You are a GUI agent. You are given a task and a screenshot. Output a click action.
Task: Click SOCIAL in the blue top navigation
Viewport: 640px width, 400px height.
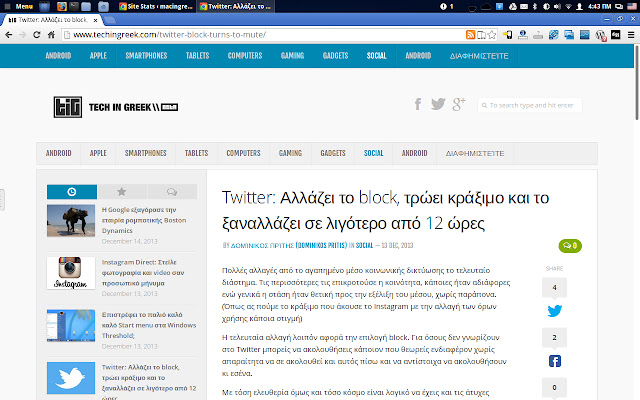point(376,56)
